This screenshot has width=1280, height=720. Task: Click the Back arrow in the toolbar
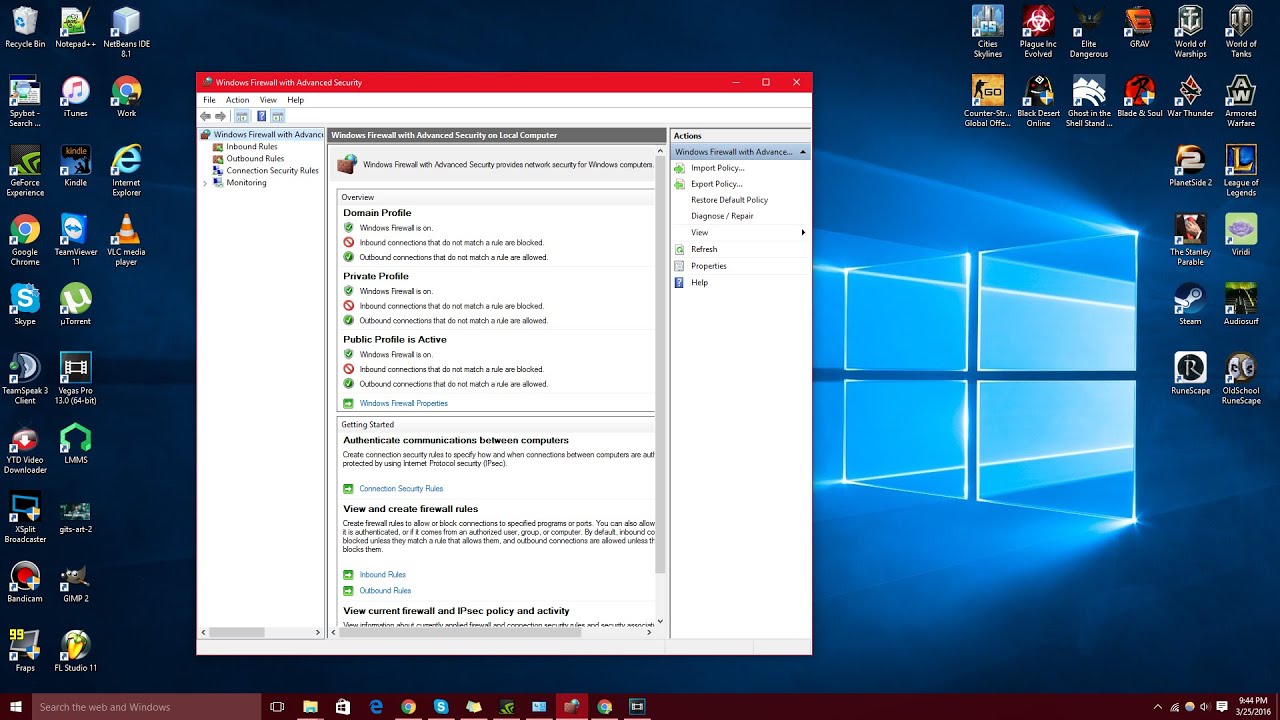pyautogui.click(x=206, y=116)
